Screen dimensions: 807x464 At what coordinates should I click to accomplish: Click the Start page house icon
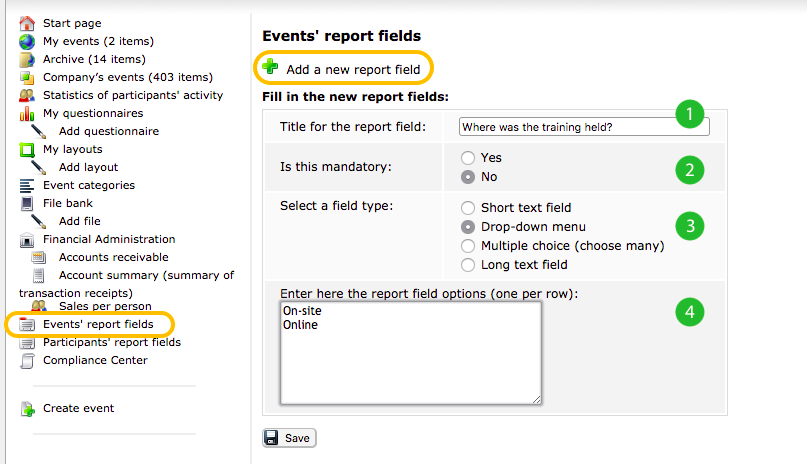coord(27,23)
